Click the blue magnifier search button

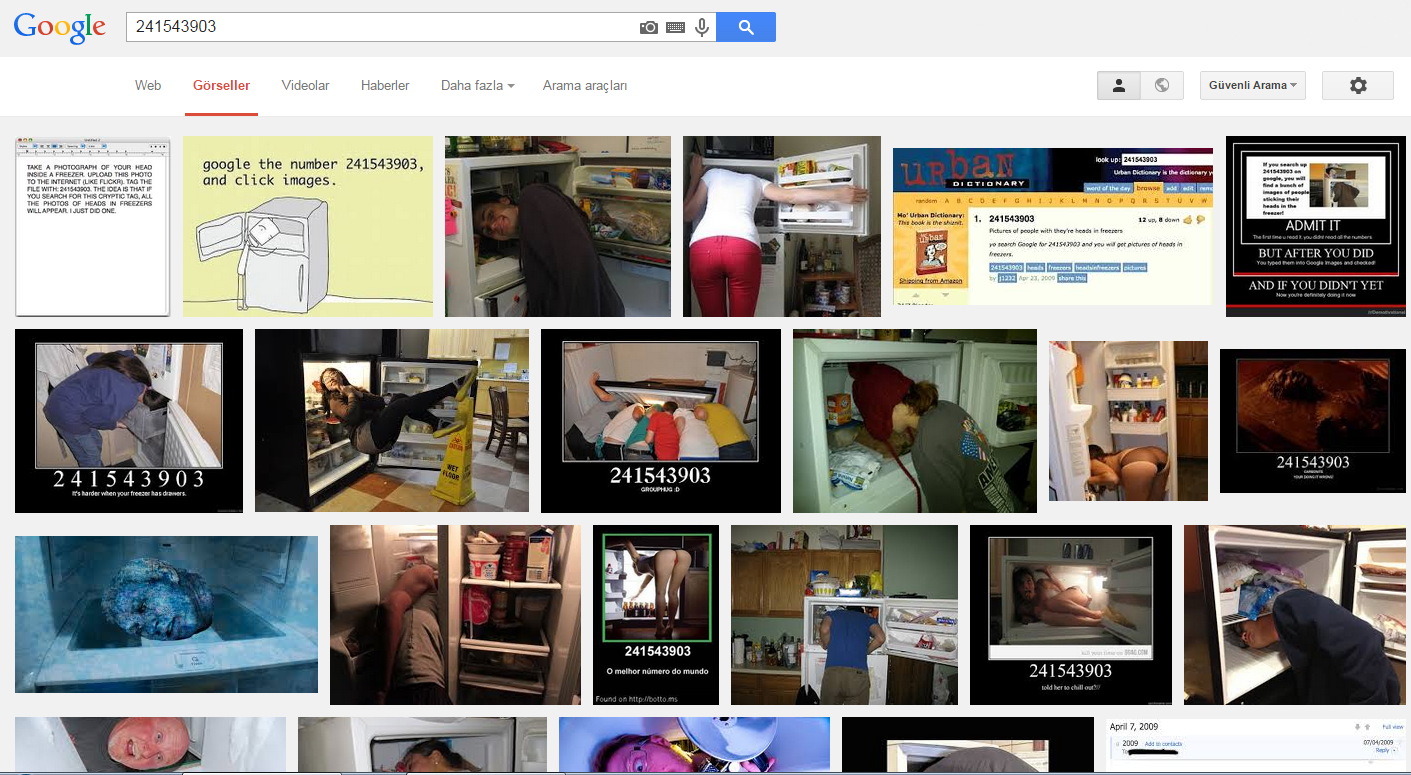tap(745, 28)
